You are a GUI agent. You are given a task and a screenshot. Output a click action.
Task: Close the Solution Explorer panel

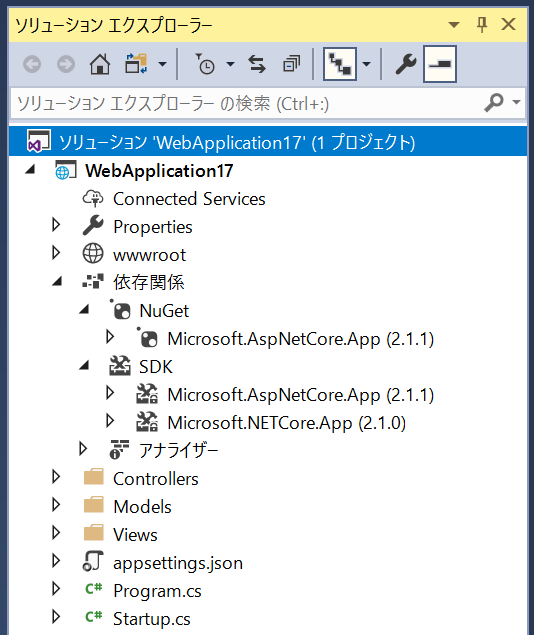point(508,24)
